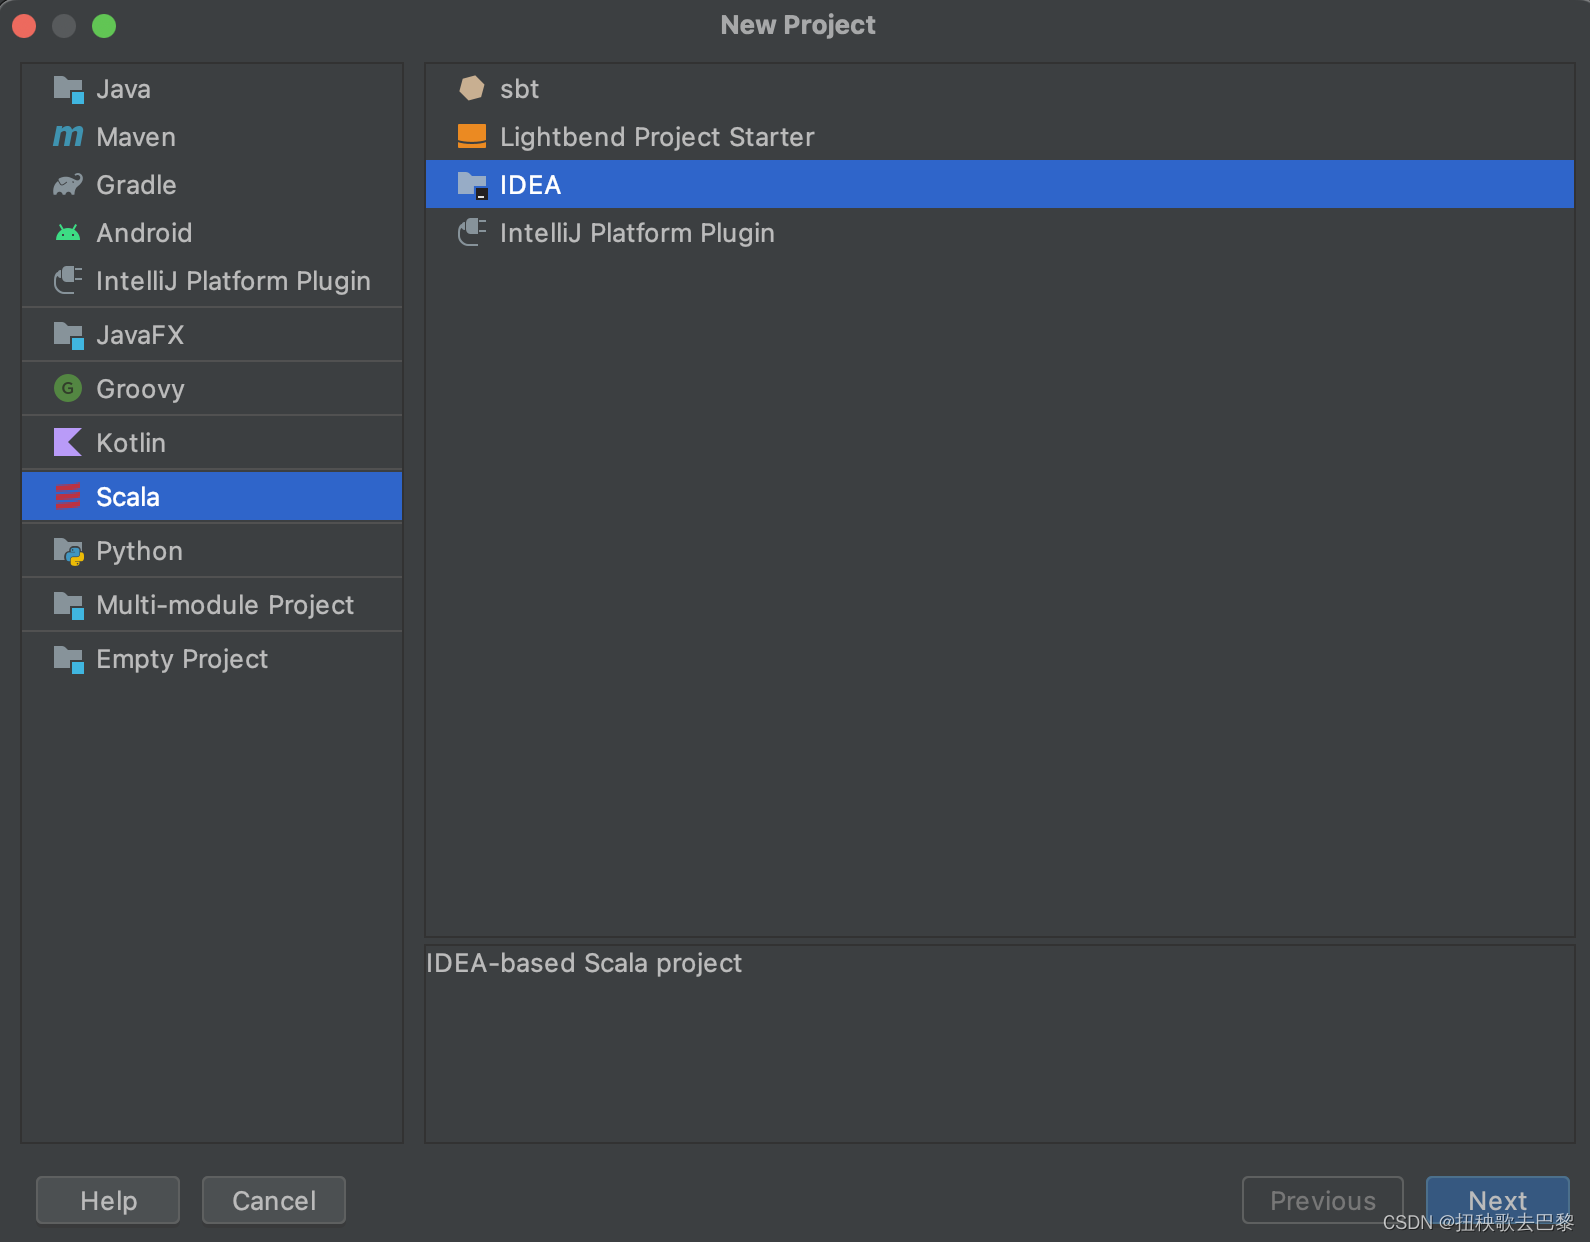Proceed with the Next button
1590x1242 pixels.
[x=1497, y=1200]
